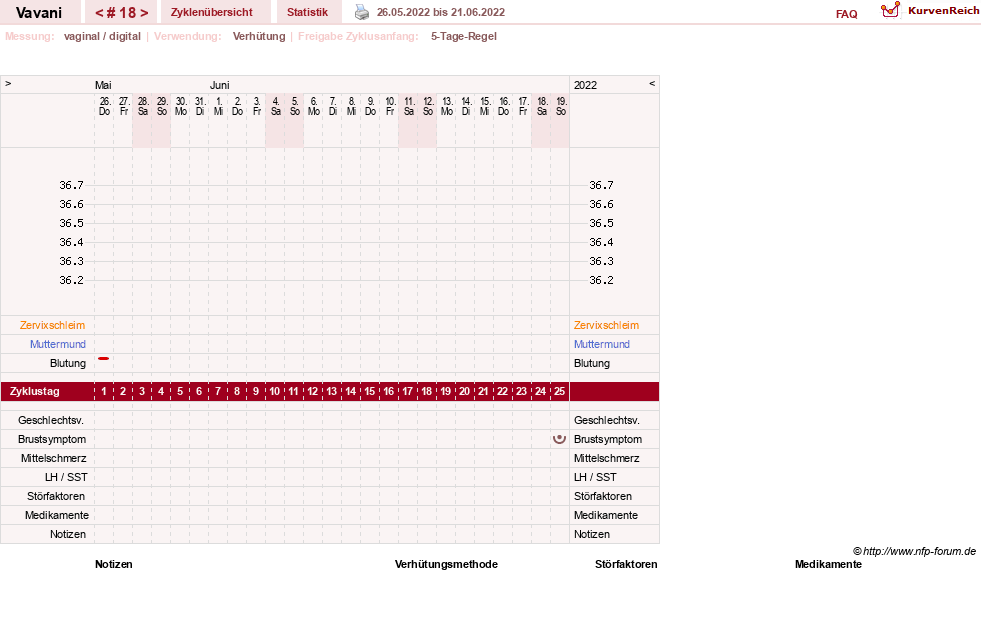Select the '4. Sa' date column header

click(276, 106)
